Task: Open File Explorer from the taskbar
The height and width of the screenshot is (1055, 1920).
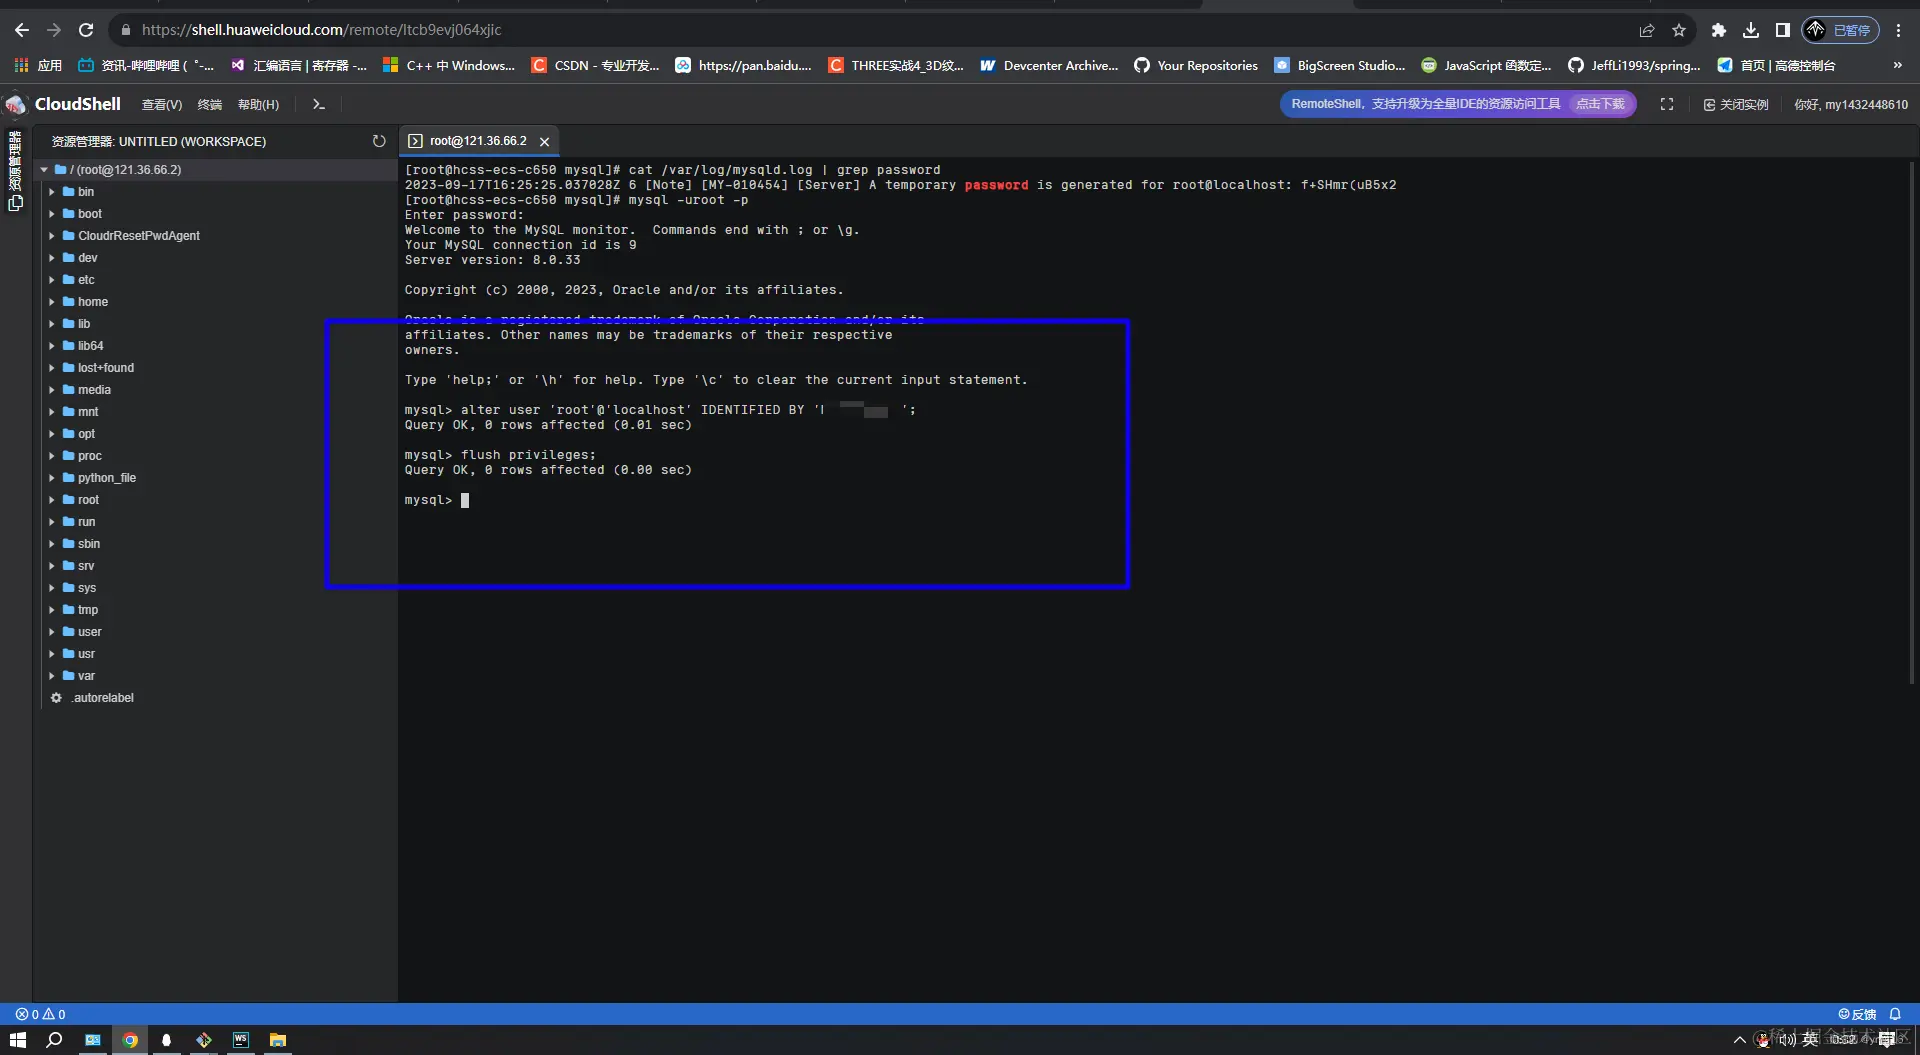Action: pos(278,1040)
